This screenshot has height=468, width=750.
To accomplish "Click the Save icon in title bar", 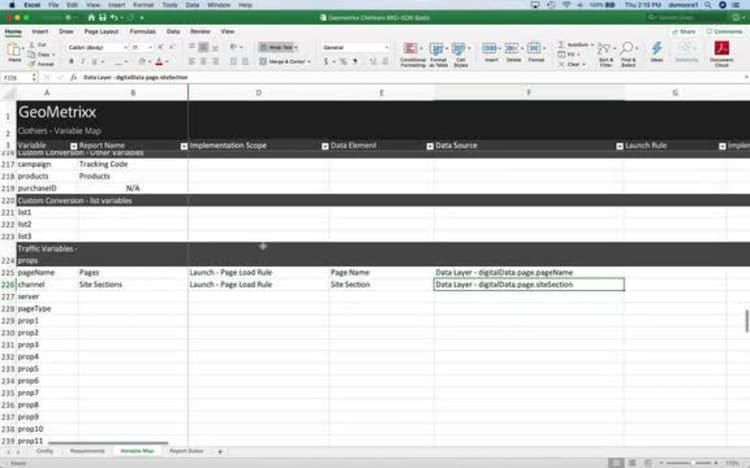I will 102,18.
